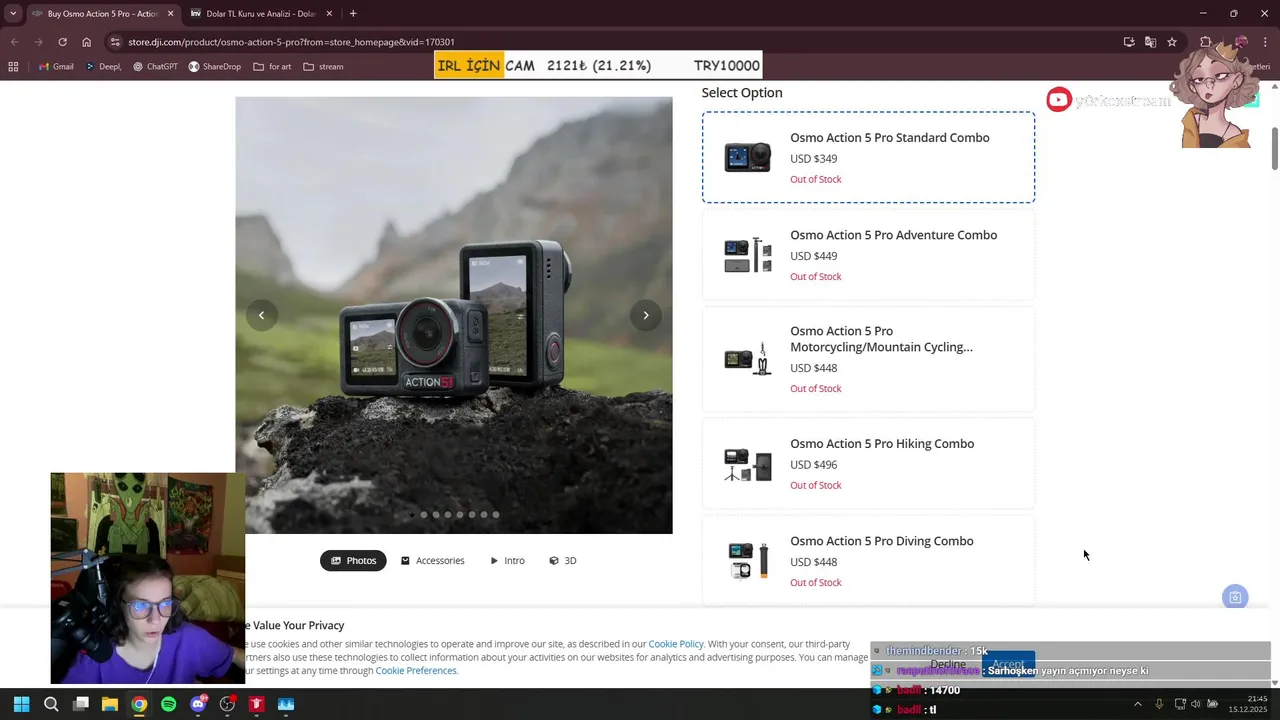Screen dimensions: 1280x720
Task: Open the translate page icon in the address bar
Action: click(1150, 42)
